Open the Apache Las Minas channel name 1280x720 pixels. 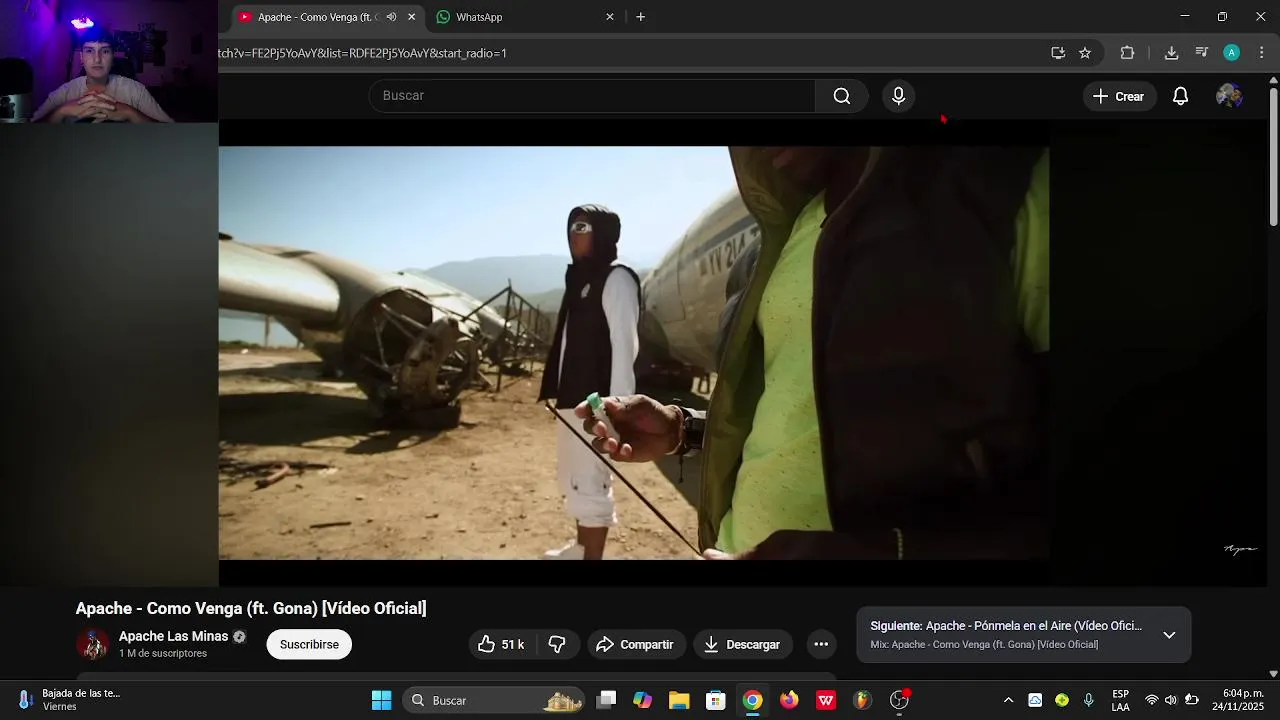pyautogui.click(x=174, y=636)
